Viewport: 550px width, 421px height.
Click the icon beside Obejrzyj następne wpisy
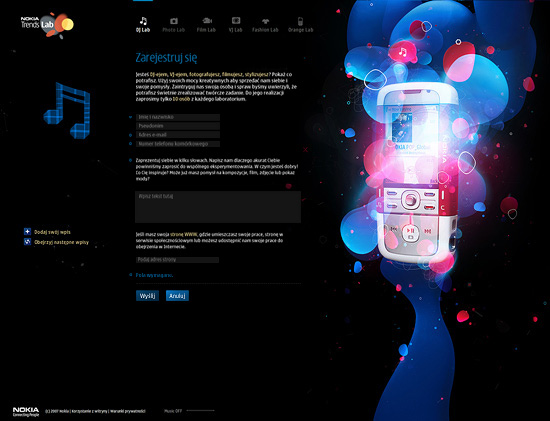pos(27,242)
